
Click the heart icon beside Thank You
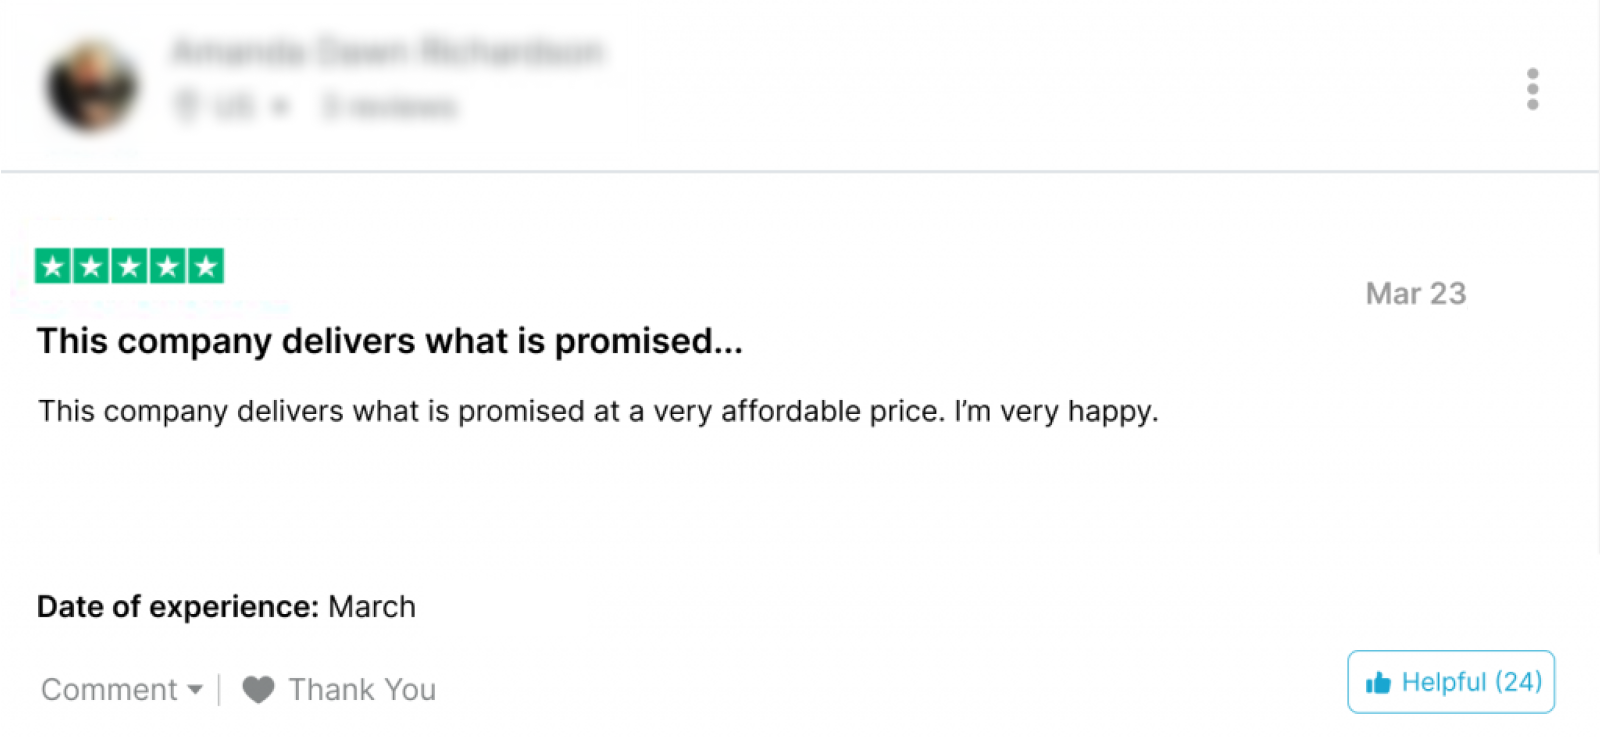(x=258, y=690)
